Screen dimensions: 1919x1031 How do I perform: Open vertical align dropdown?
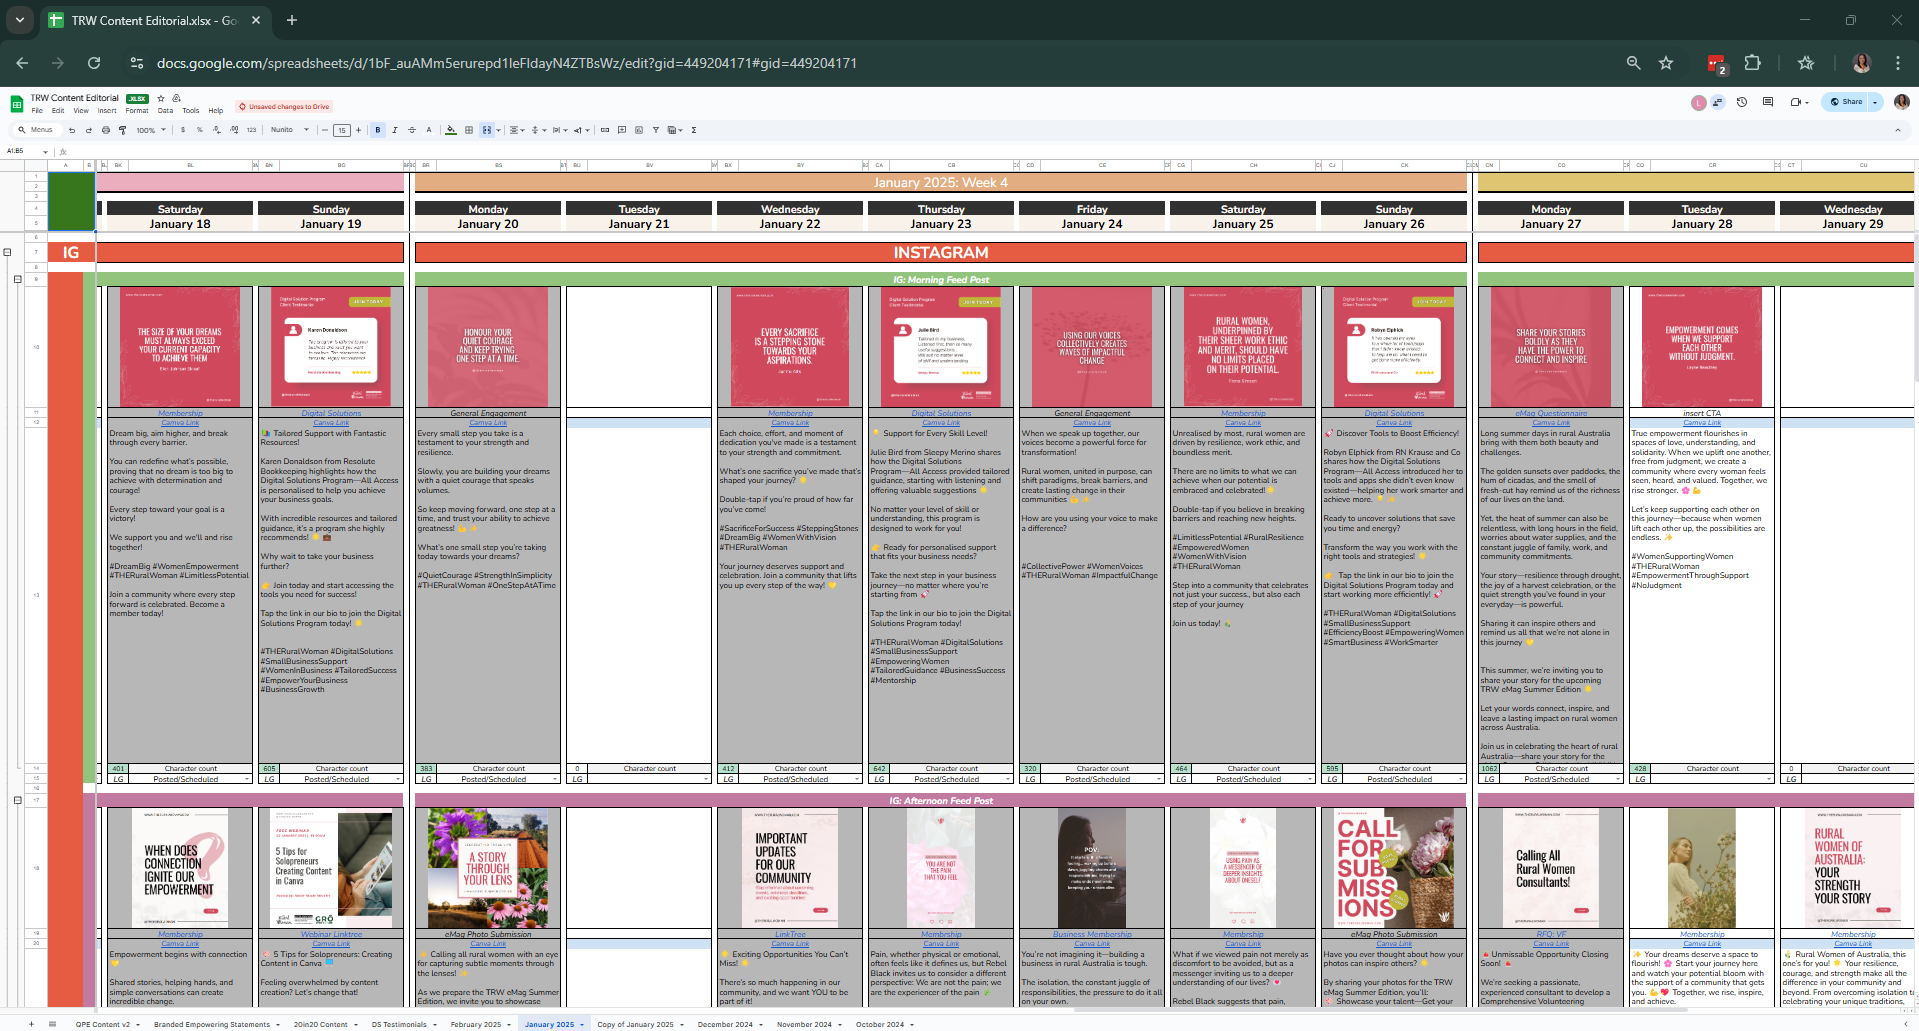[537, 130]
